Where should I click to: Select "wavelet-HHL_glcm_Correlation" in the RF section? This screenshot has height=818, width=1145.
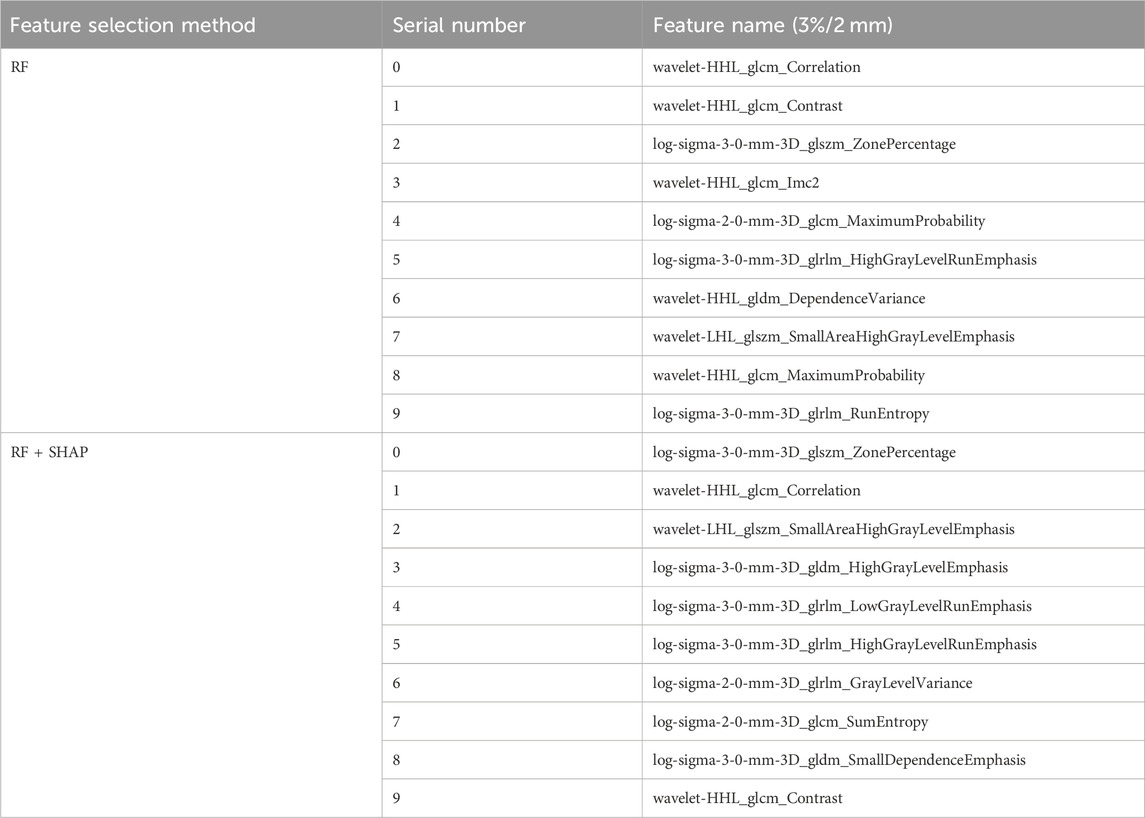757,67
